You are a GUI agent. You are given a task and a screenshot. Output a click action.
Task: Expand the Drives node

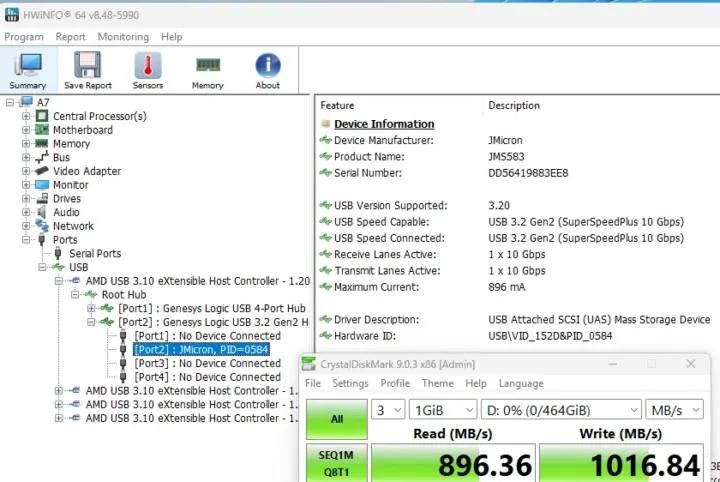(26, 198)
